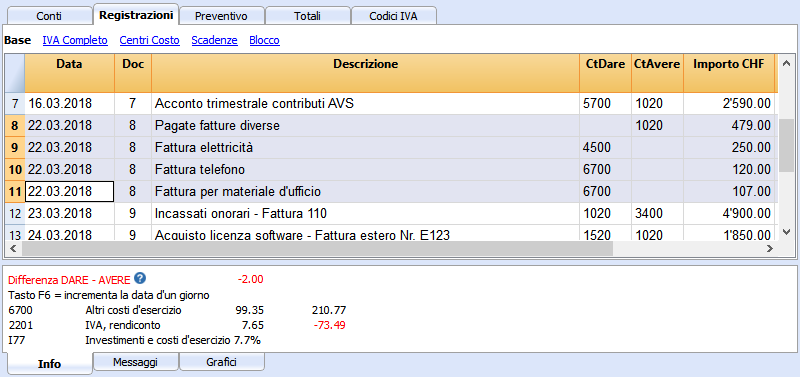Click the date 23.03.2018 in row 12
The width and height of the screenshot is (800, 377).
pyautogui.click(x=69, y=213)
